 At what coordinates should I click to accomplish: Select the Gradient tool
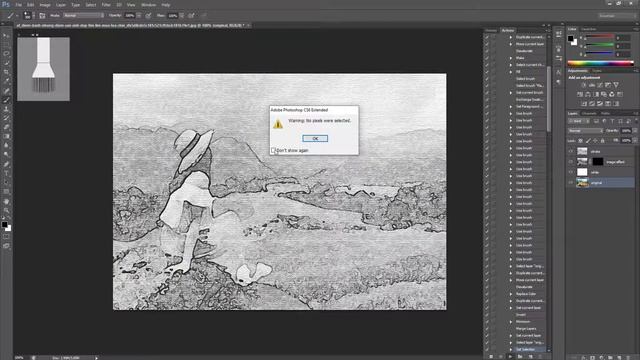[x=6, y=136]
